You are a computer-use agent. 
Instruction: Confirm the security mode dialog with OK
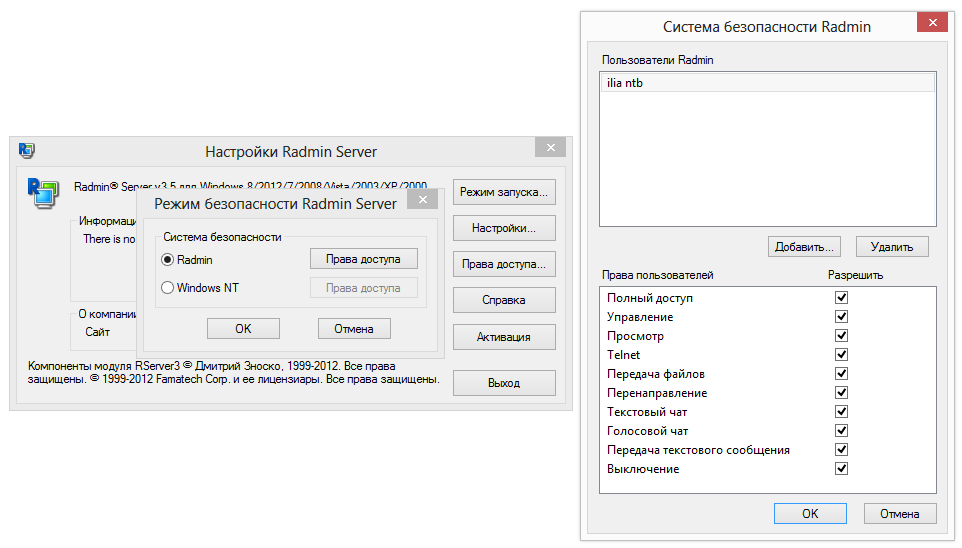243,328
